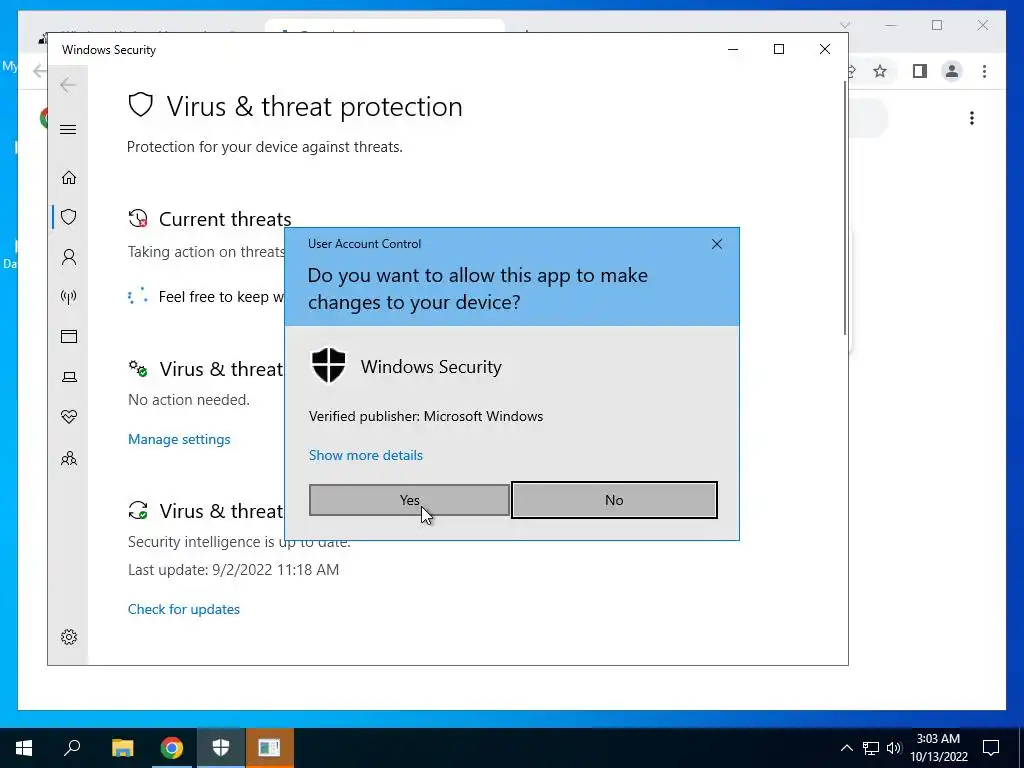The width and height of the screenshot is (1024, 768).
Task: Click the Current threats history icon
Action: tap(138, 219)
